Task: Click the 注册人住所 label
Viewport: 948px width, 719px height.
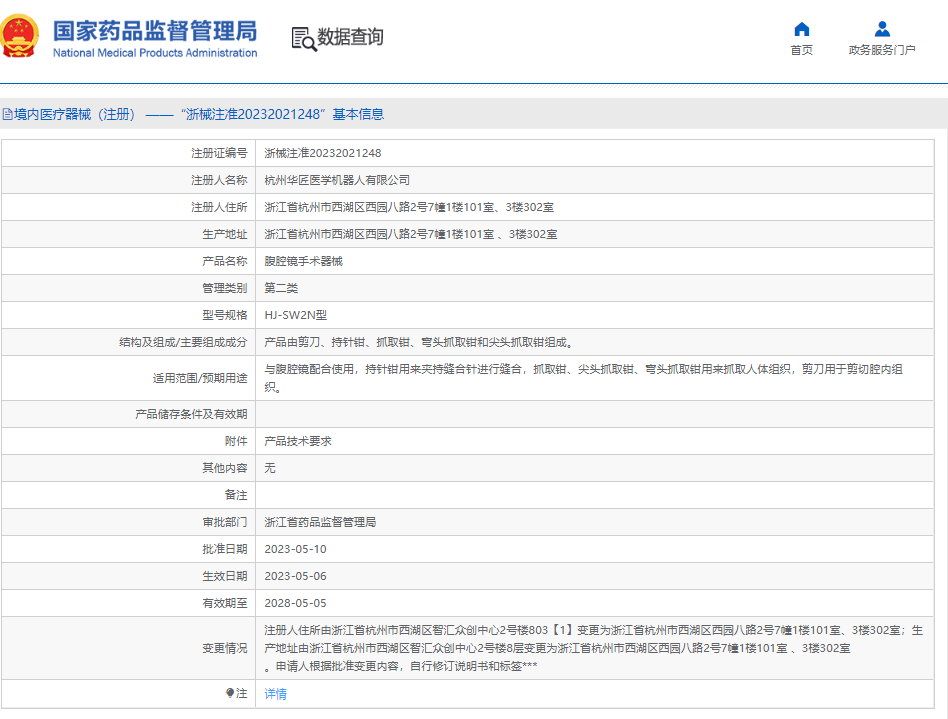Action: point(219,207)
